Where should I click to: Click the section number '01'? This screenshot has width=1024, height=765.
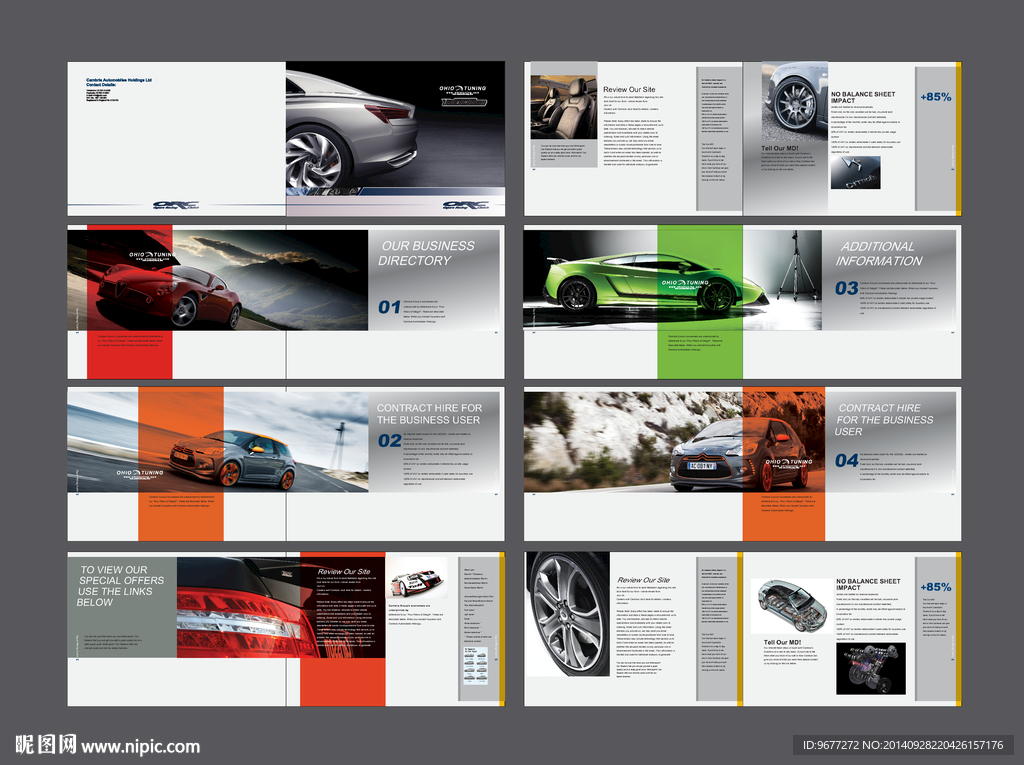(x=389, y=307)
